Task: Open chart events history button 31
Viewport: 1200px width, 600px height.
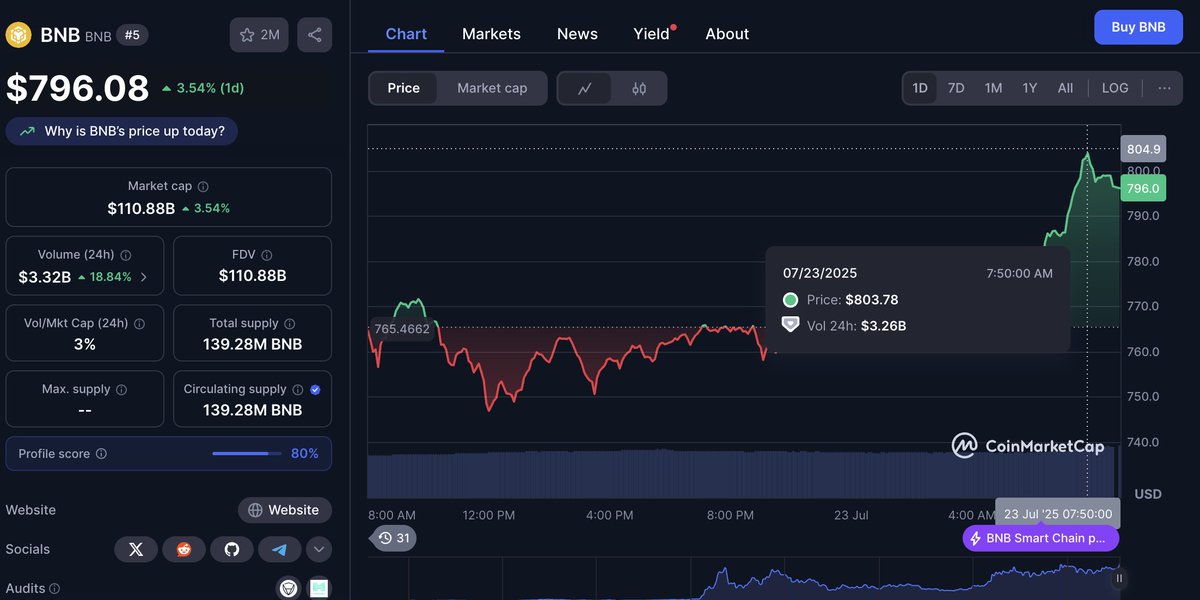Action: pos(393,538)
